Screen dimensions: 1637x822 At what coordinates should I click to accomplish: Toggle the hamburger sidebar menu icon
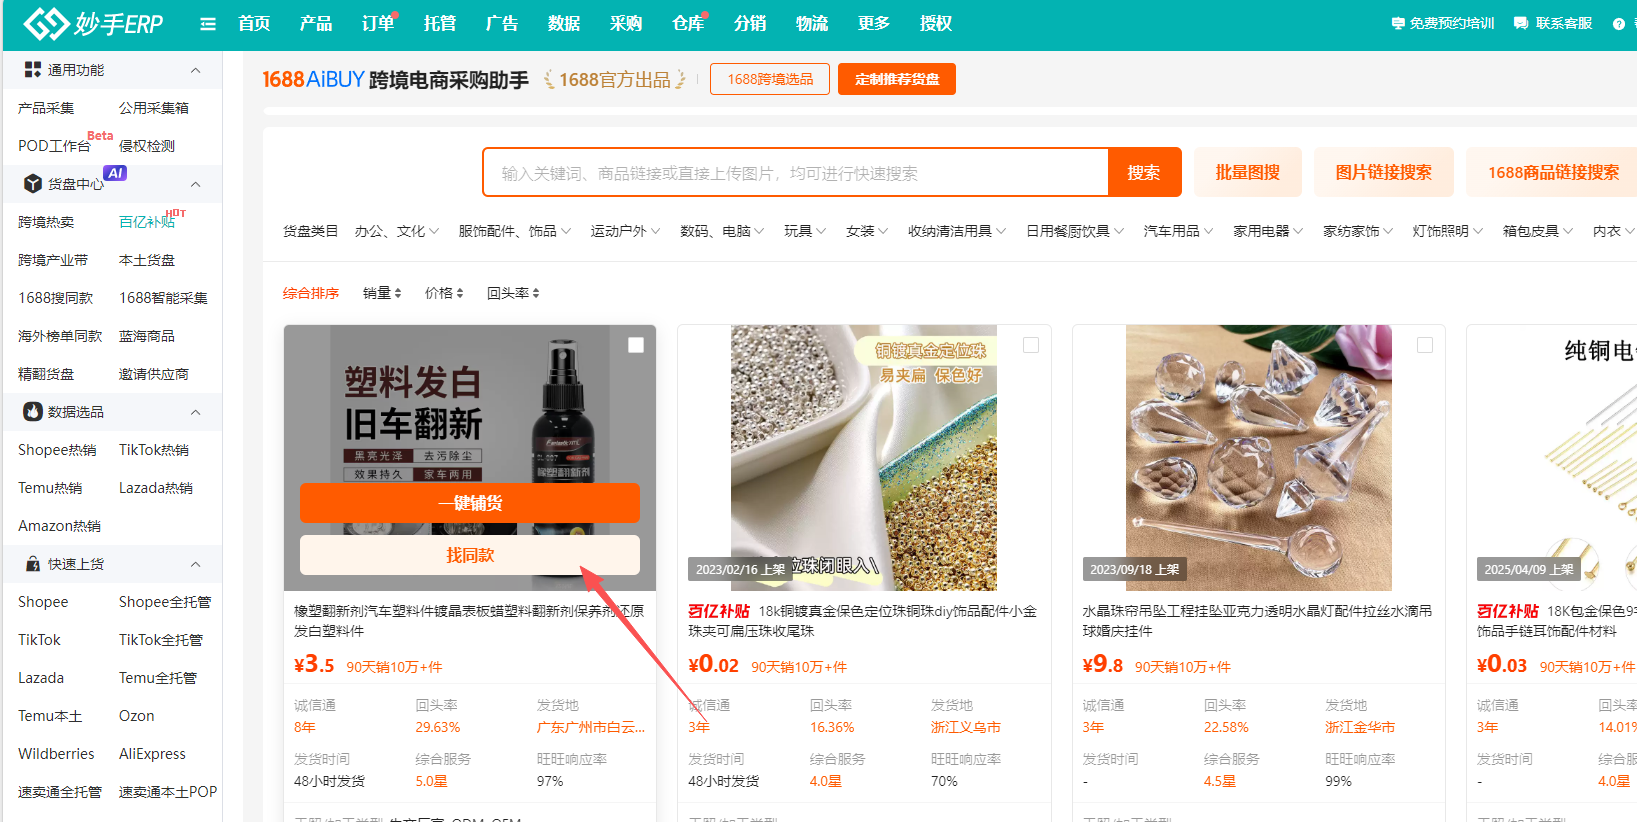pos(208,24)
